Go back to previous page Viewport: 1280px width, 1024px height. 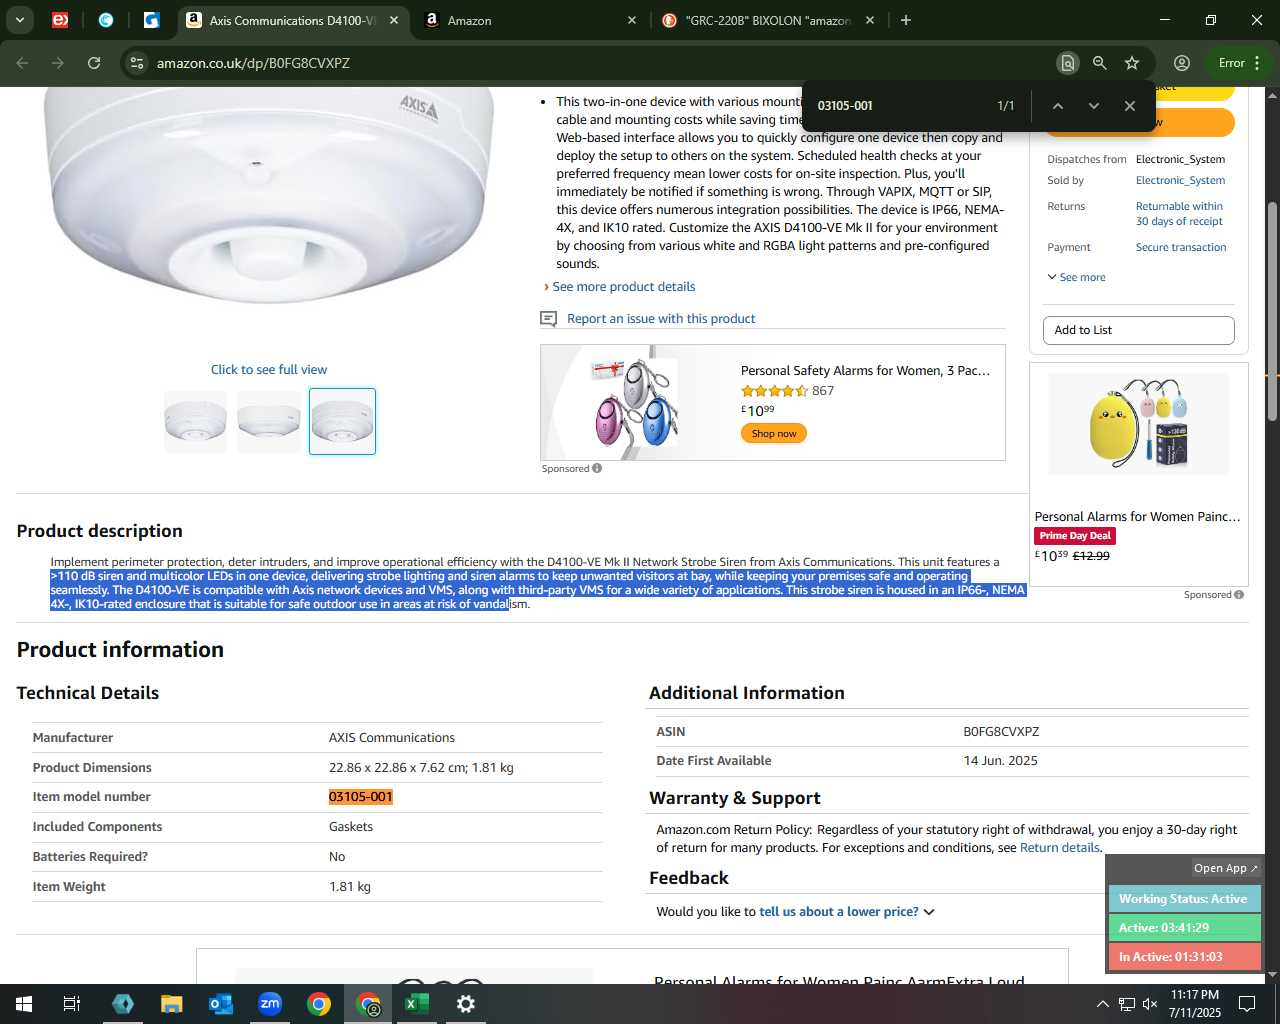22,63
